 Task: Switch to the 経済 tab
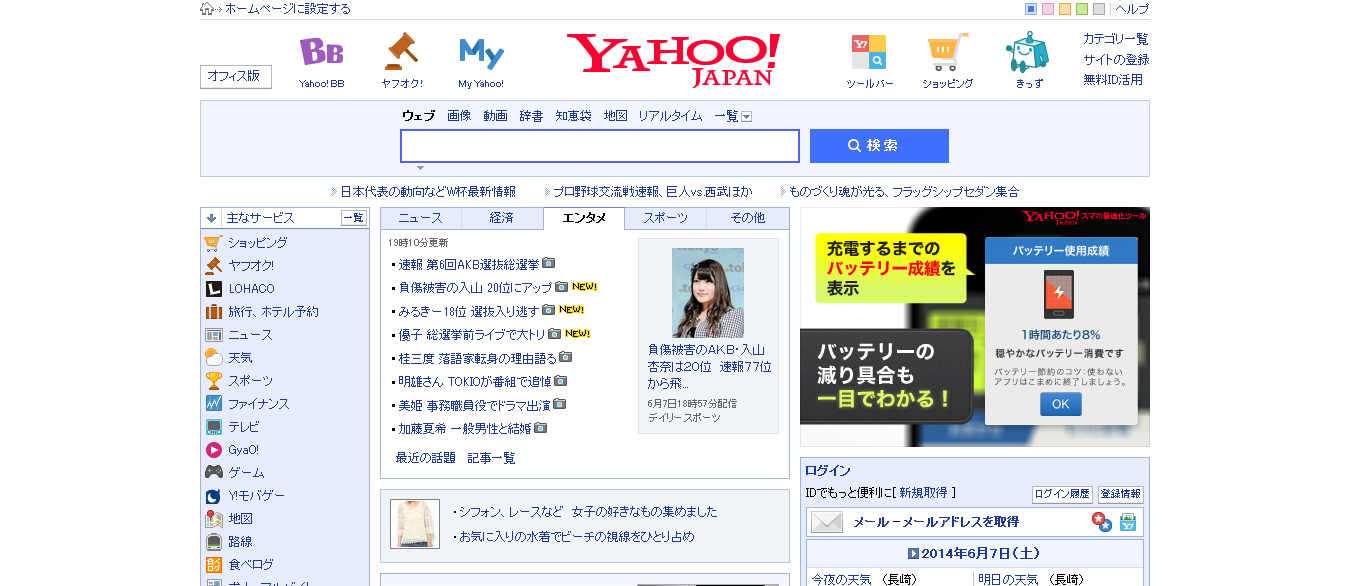tap(502, 218)
